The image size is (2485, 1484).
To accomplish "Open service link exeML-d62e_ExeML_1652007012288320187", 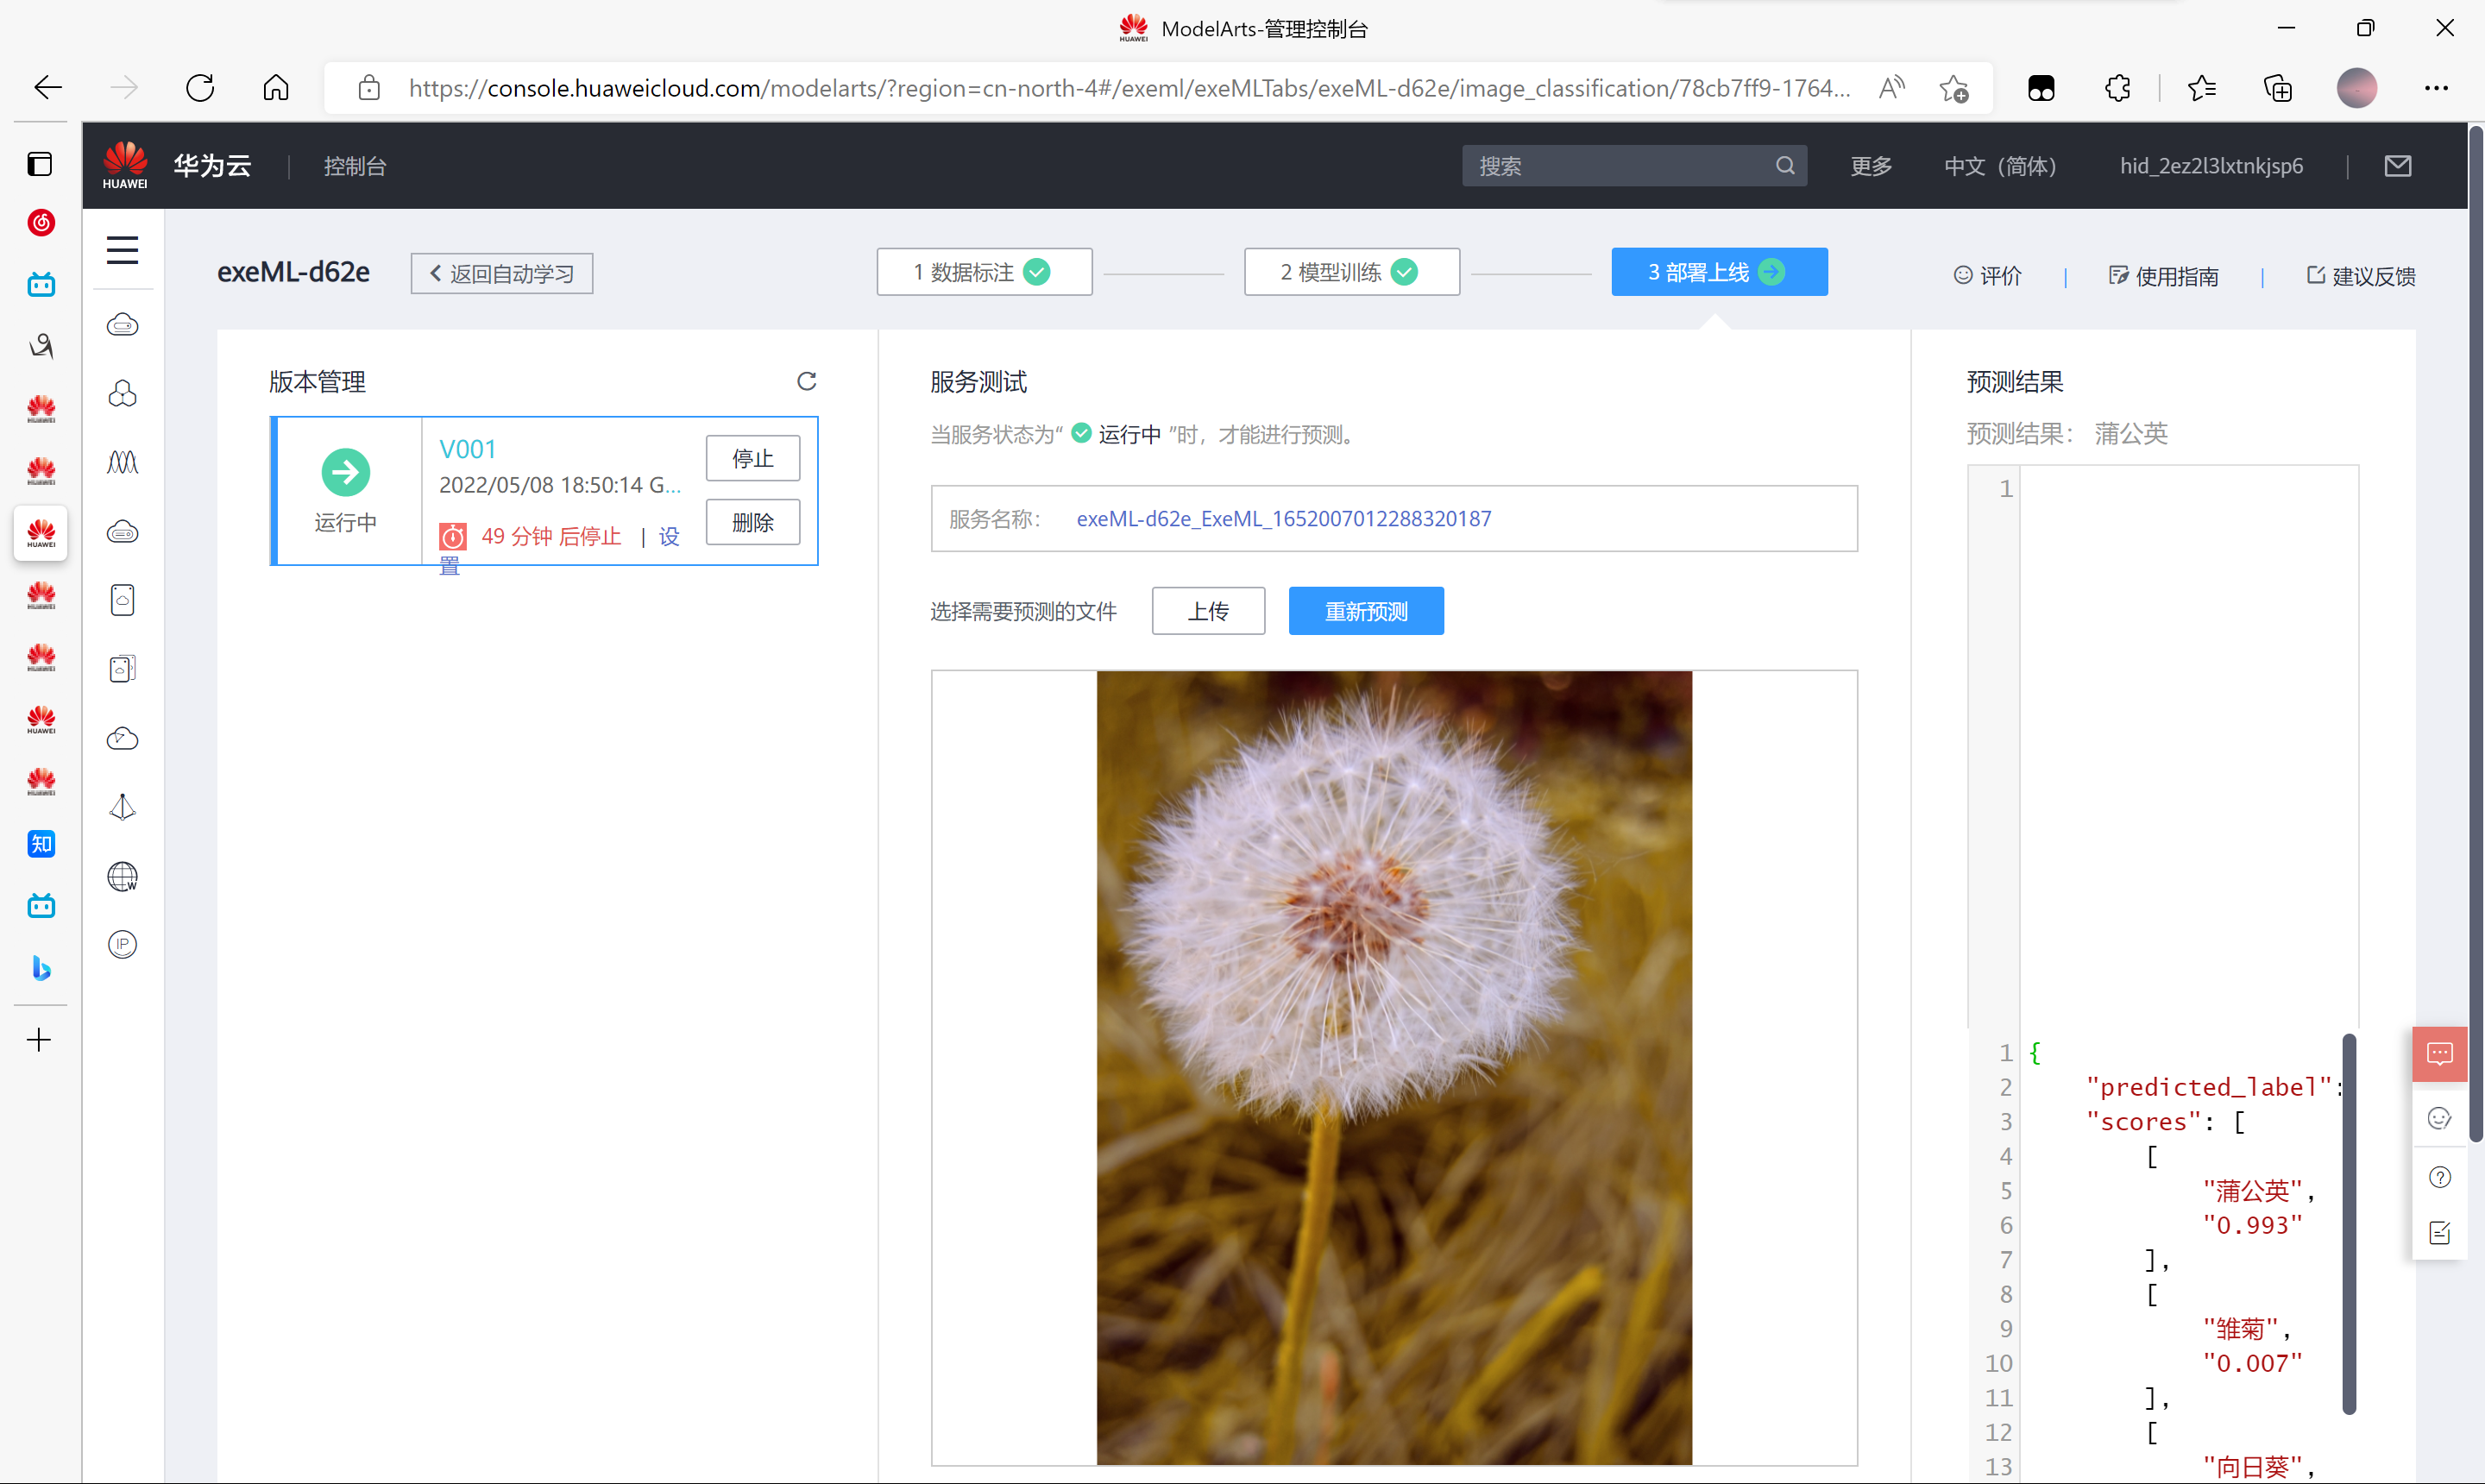I will [x=1283, y=519].
